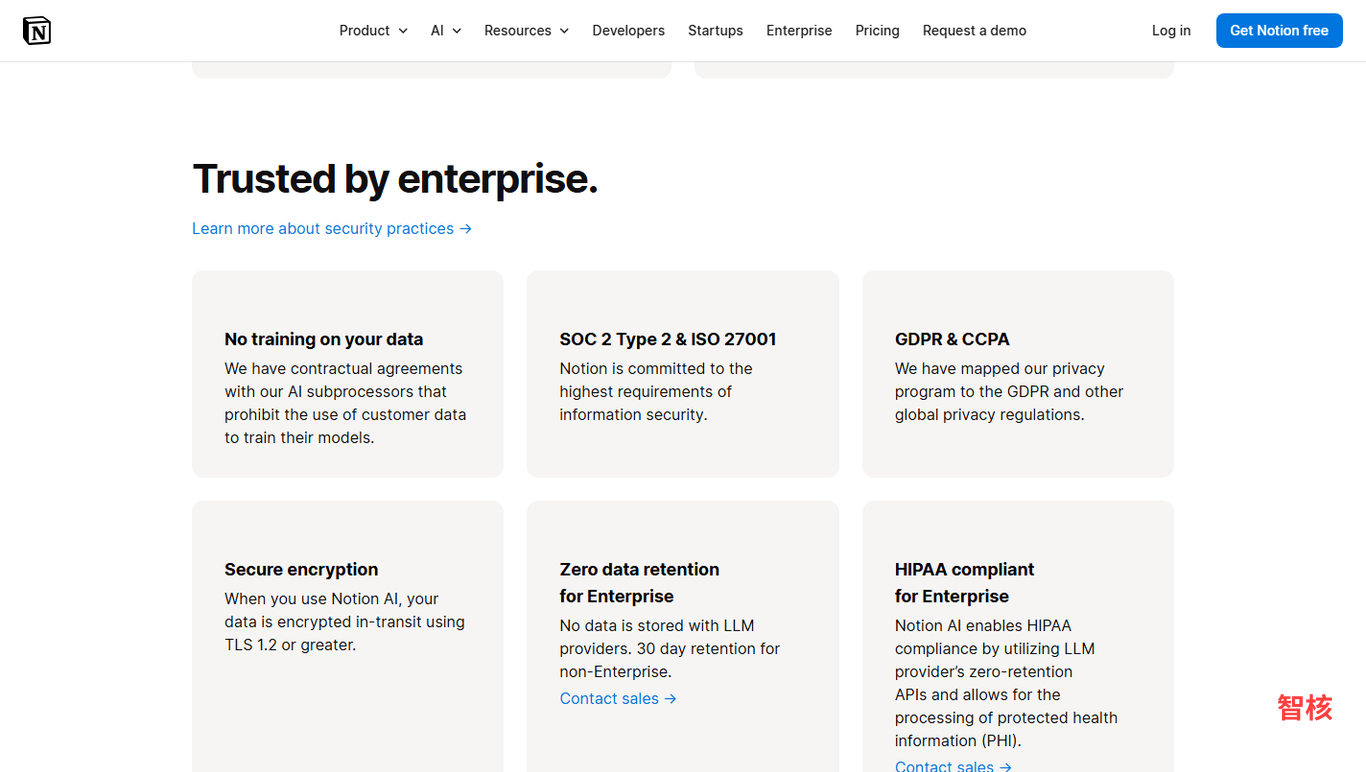Screen dimensions: 1366x772
Task: Open the Pricing page
Action: point(877,31)
